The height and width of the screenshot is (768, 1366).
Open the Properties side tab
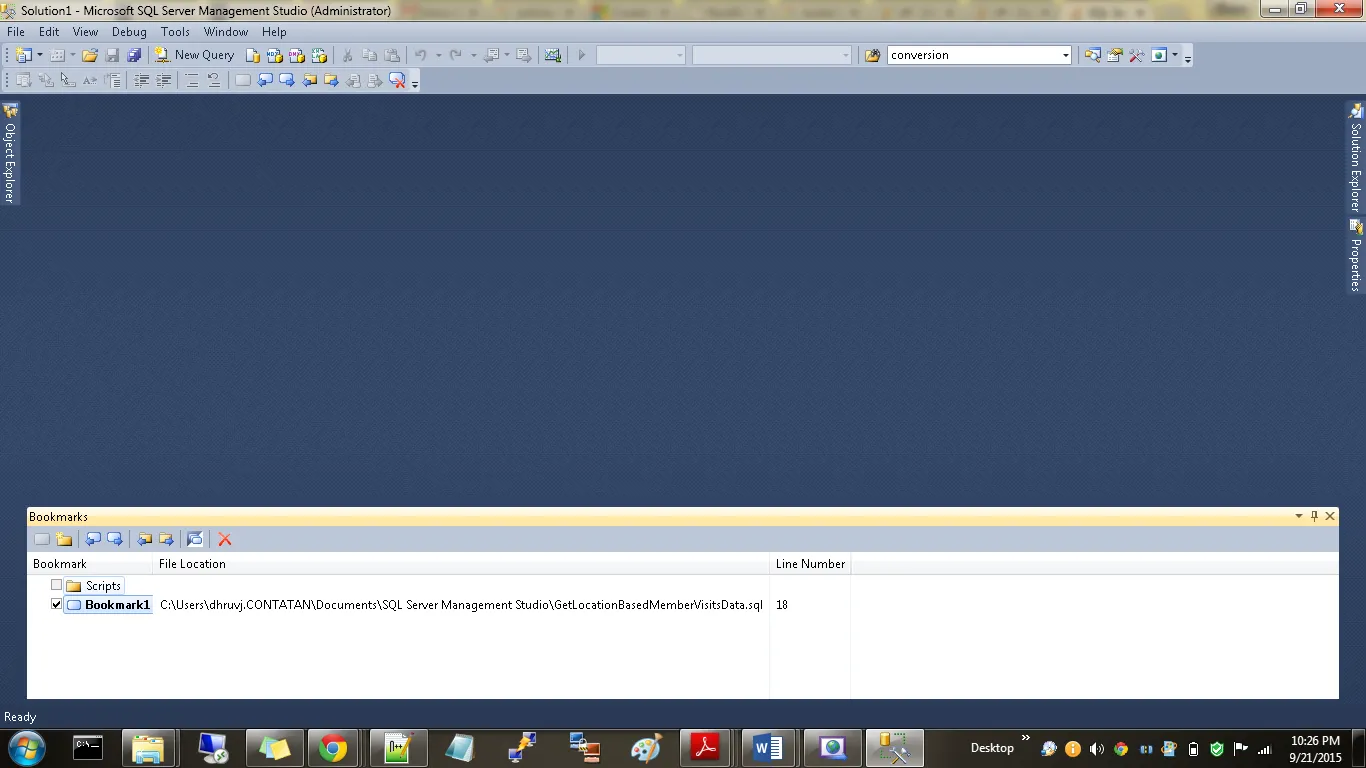click(x=1356, y=256)
